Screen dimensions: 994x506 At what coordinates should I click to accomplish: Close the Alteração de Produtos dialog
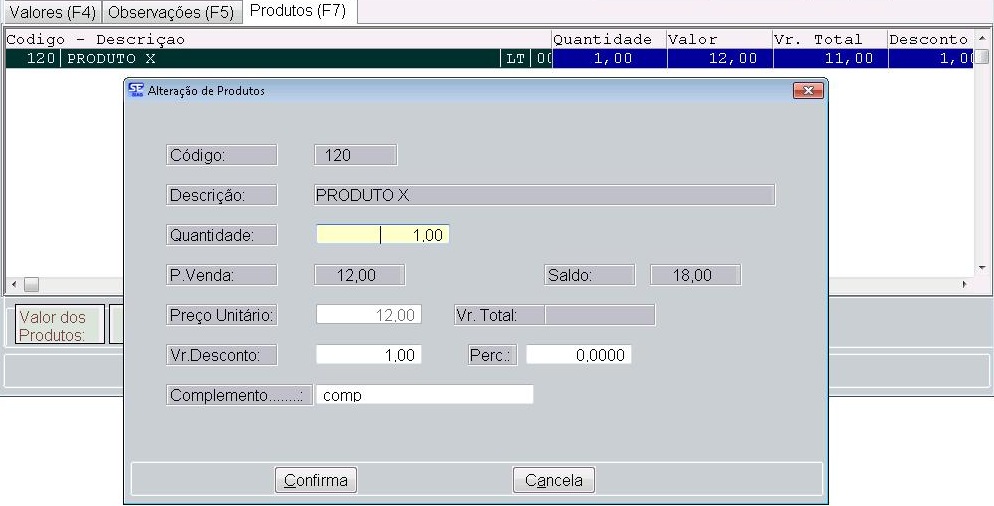pos(807,91)
